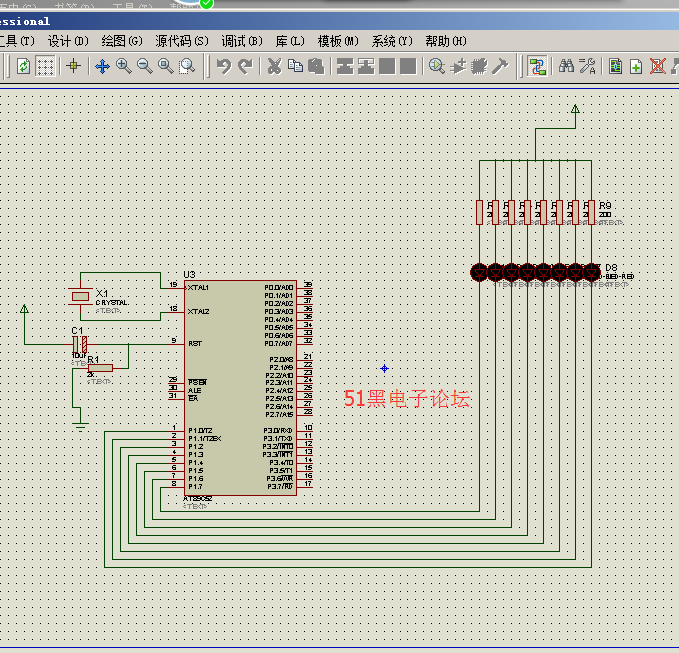
Task: Click the Pan/Center at cursor icon
Action: 102,66
